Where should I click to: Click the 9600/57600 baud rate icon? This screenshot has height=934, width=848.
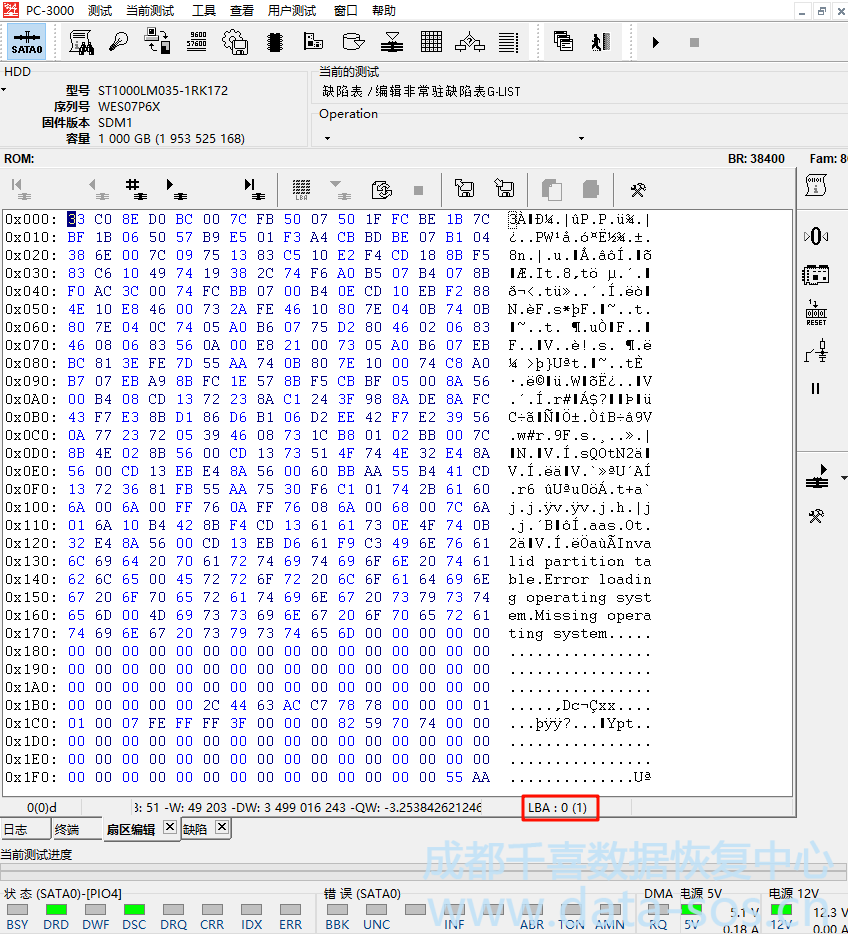(197, 42)
